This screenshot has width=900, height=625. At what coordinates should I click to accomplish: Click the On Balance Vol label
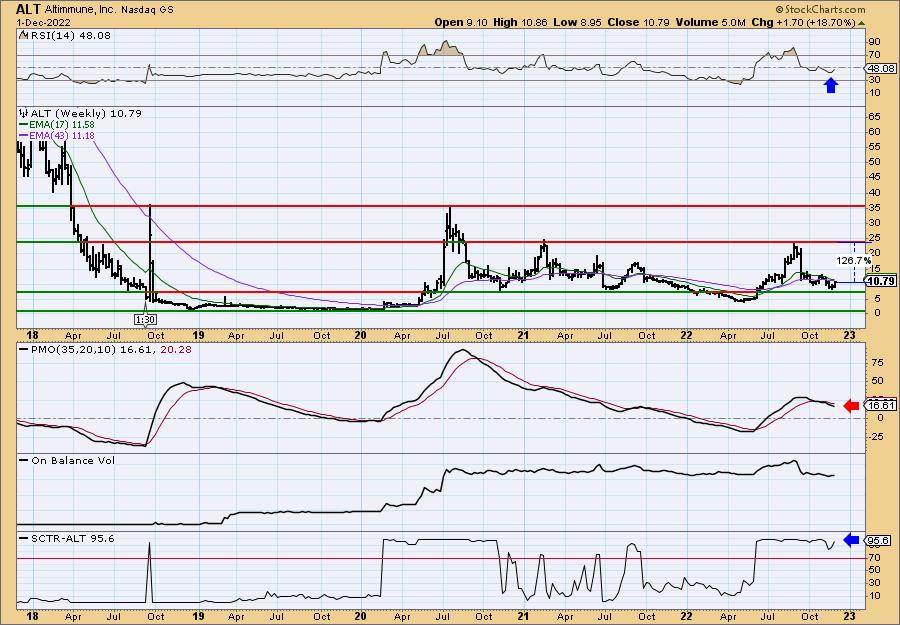73,460
